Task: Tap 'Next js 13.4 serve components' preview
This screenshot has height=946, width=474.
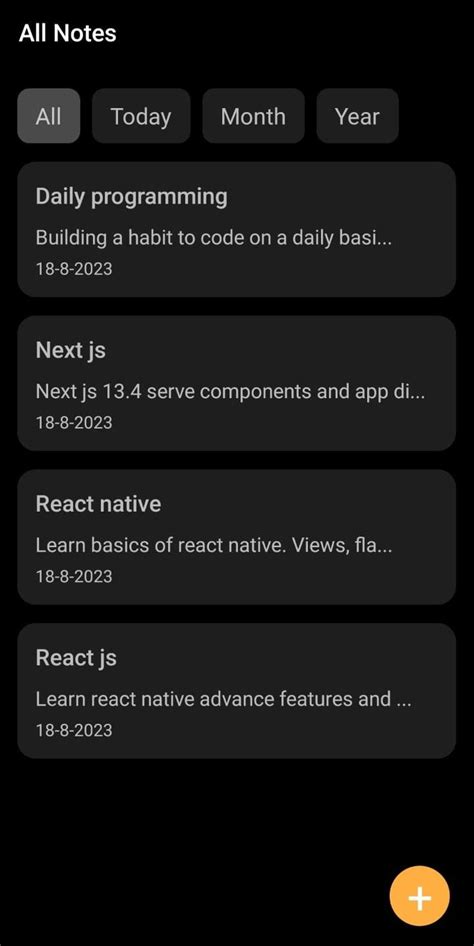Action: pos(230,392)
